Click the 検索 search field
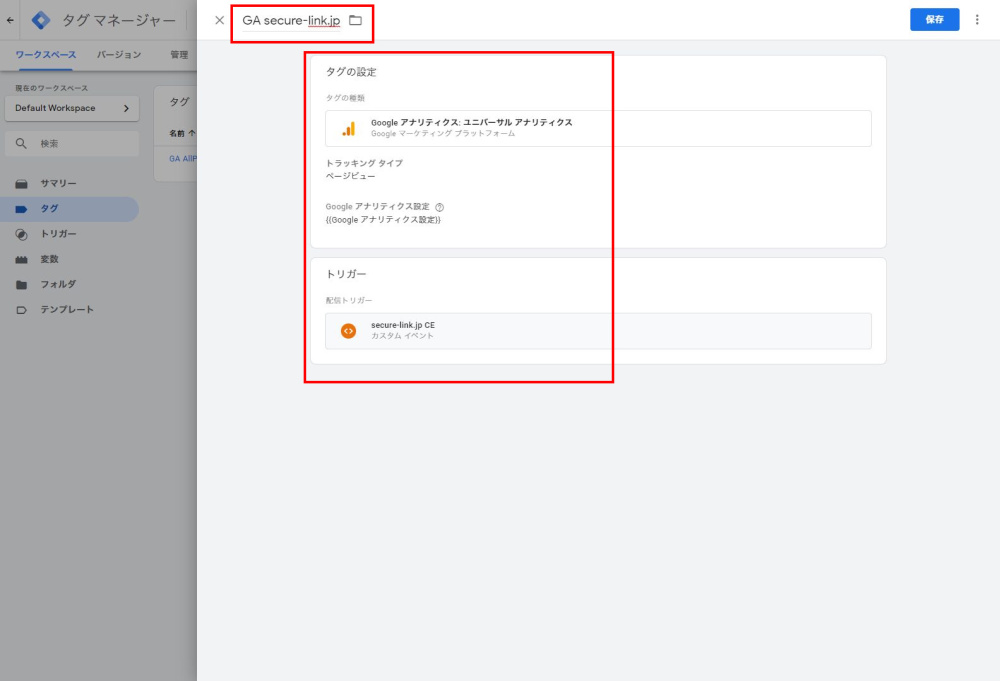Screen dimensions: 1000x681 coord(71,143)
